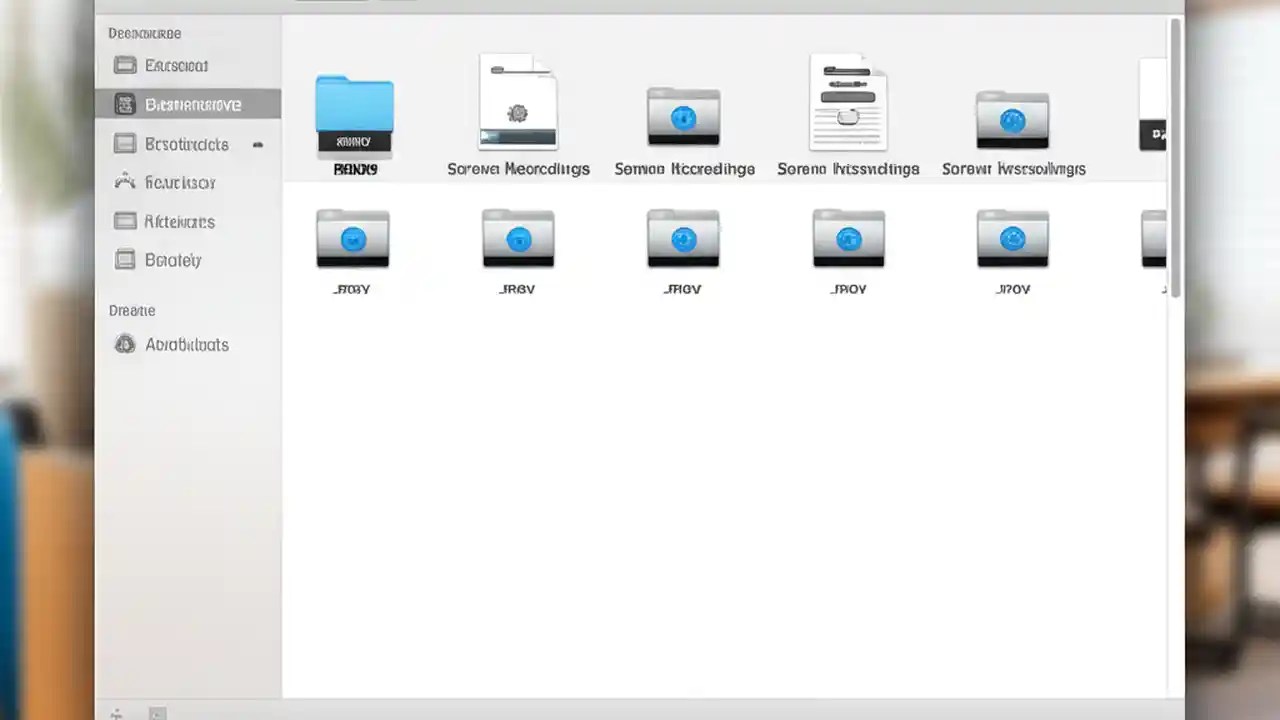Screen dimensions: 1280x720
Task: Open the blue "BANK9" folder
Action: pyautogui.click(x=354, y=110)
